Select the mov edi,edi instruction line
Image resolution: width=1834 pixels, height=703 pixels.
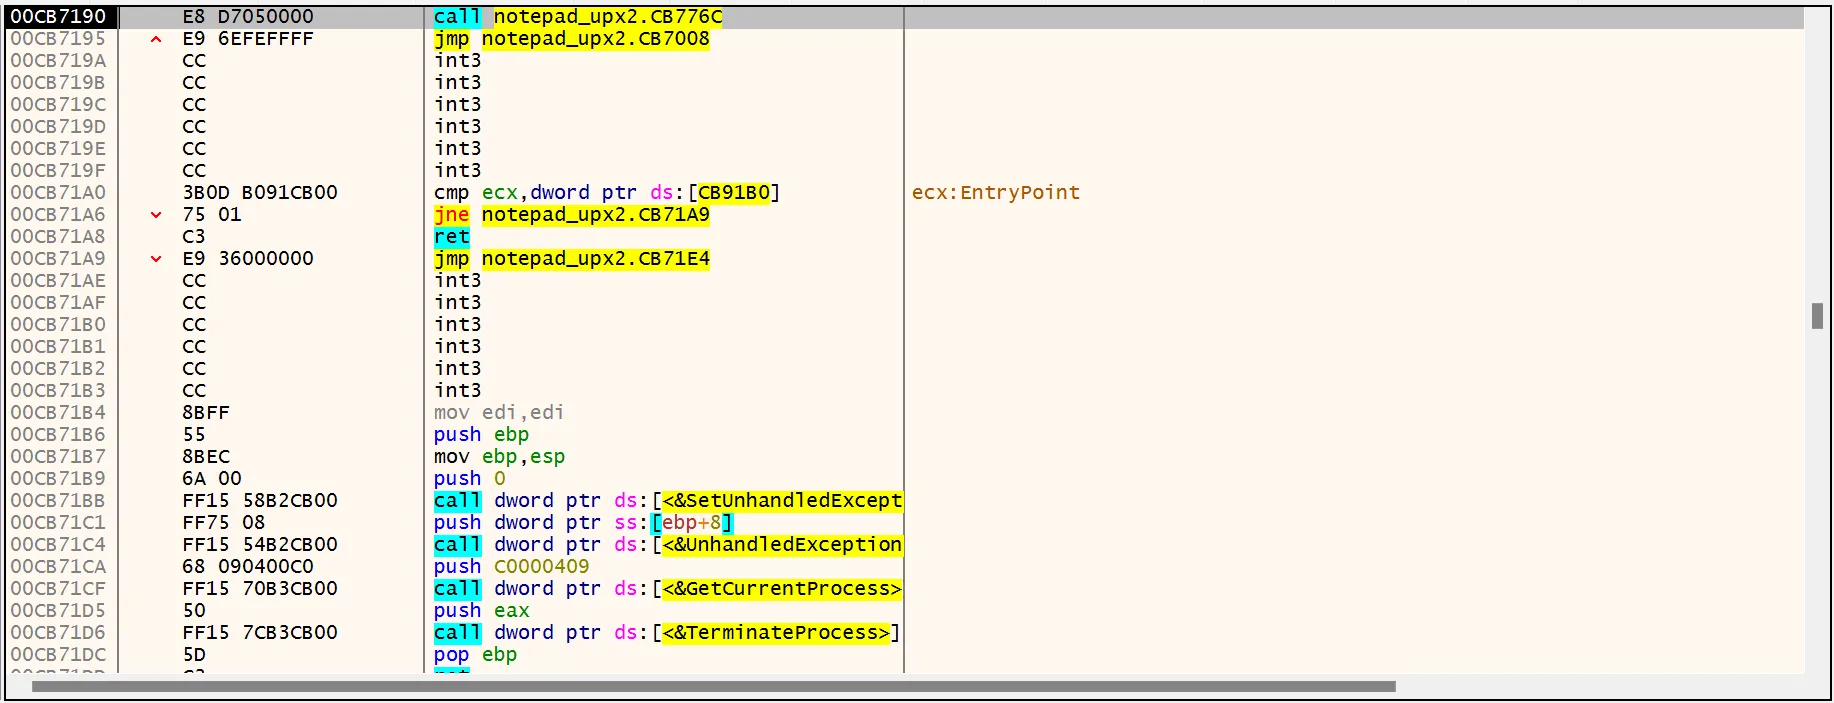tap(498, 413)
